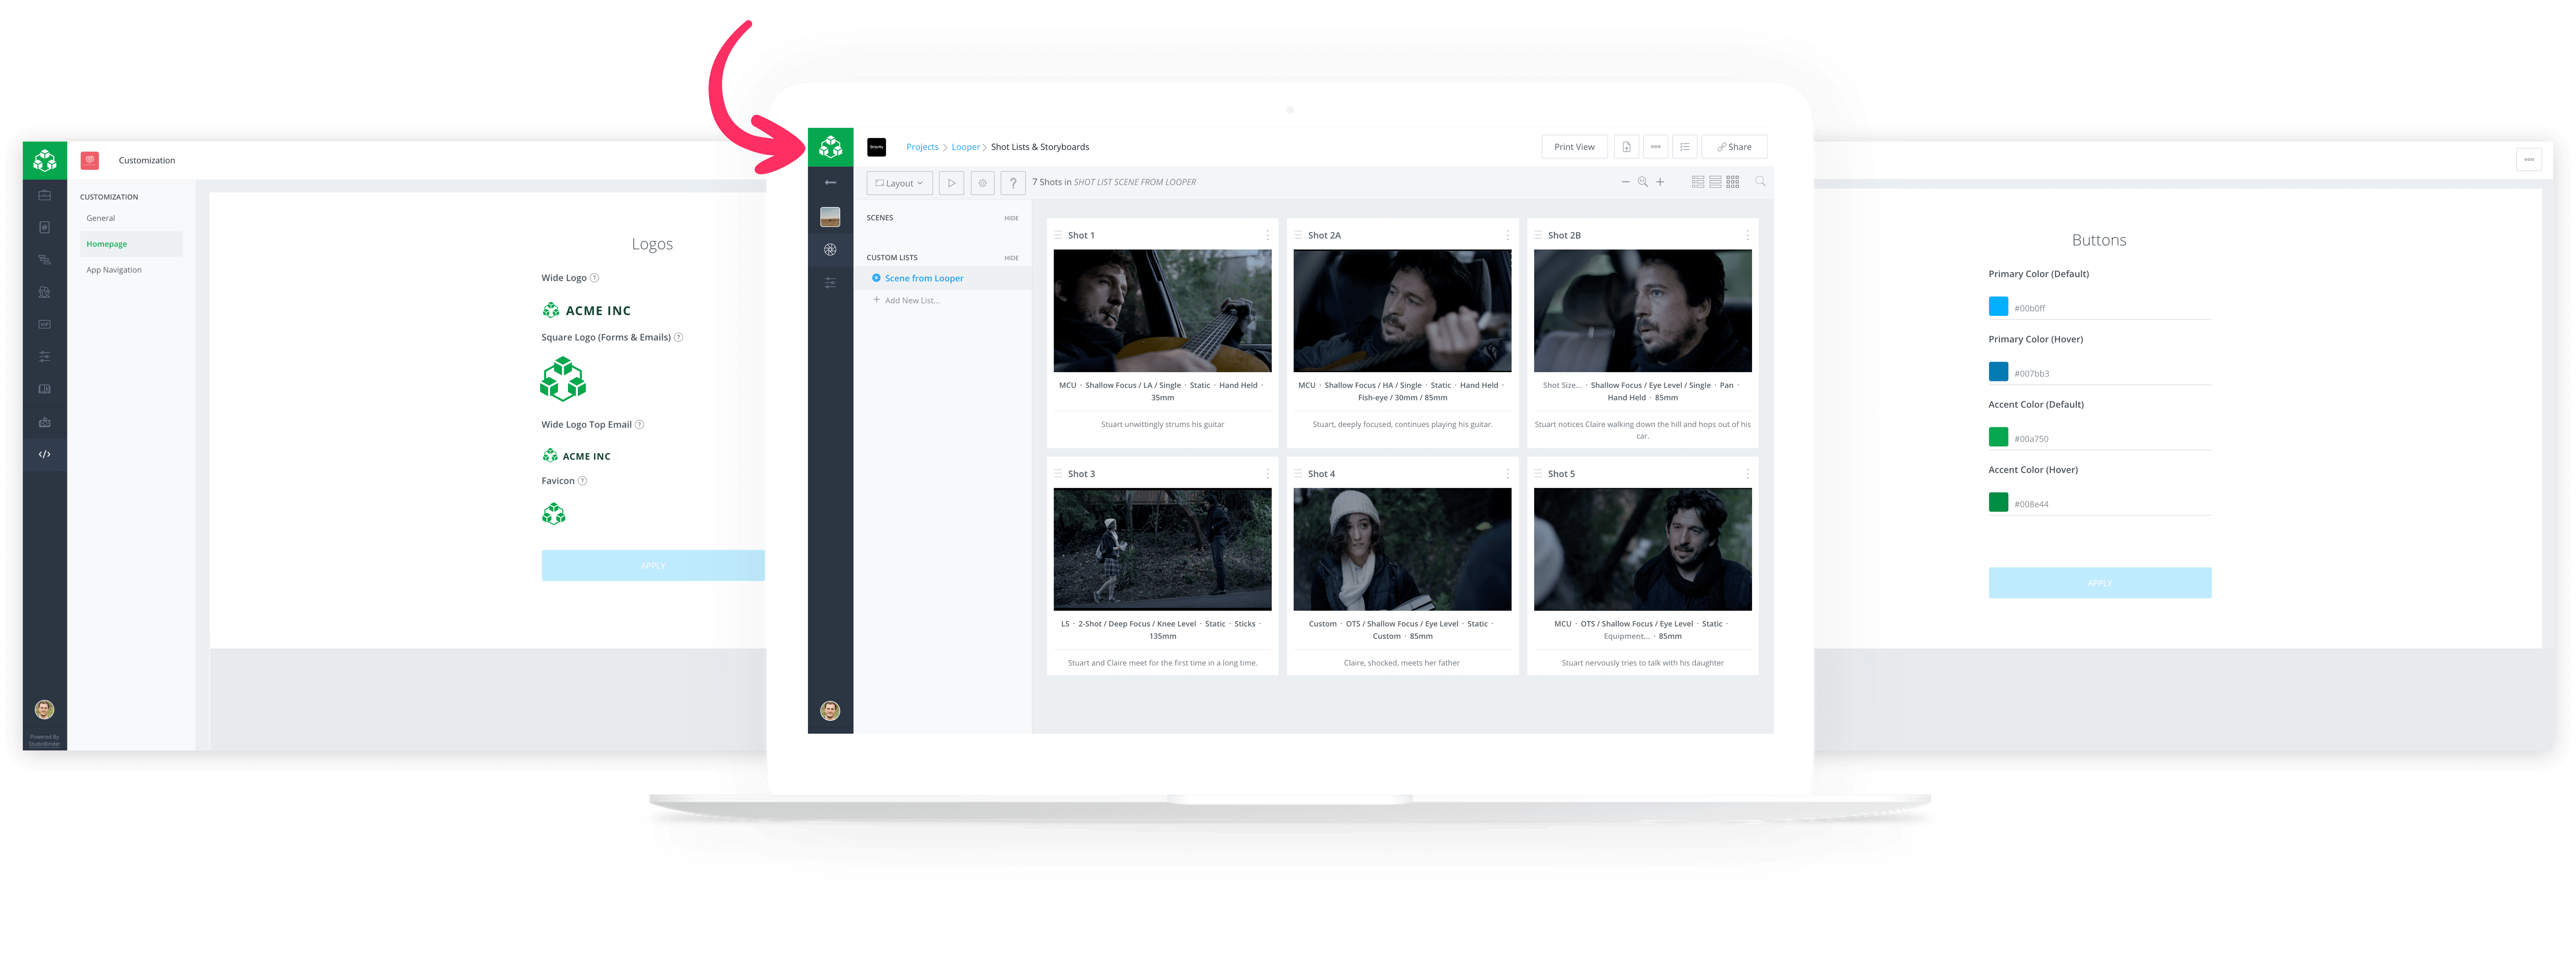Image resolution: width=2576 pixels, height=962 pixels.
Task: Click the Gravity company logo in header
Action: (x=877, y=147)
